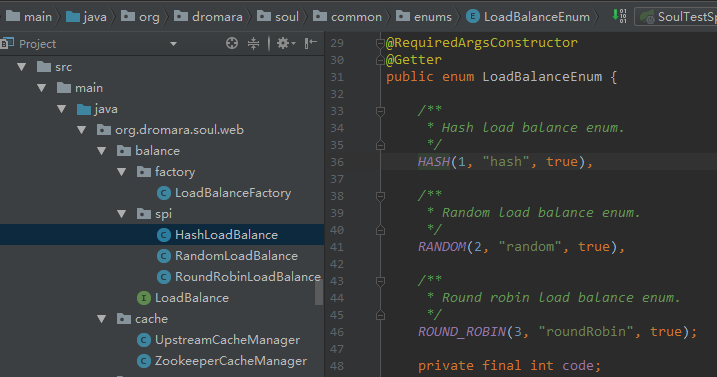The height and width of the screenshot is (377, 717).
Task: Click the Project tree vertical scrollbar
Action: point(319,291)
